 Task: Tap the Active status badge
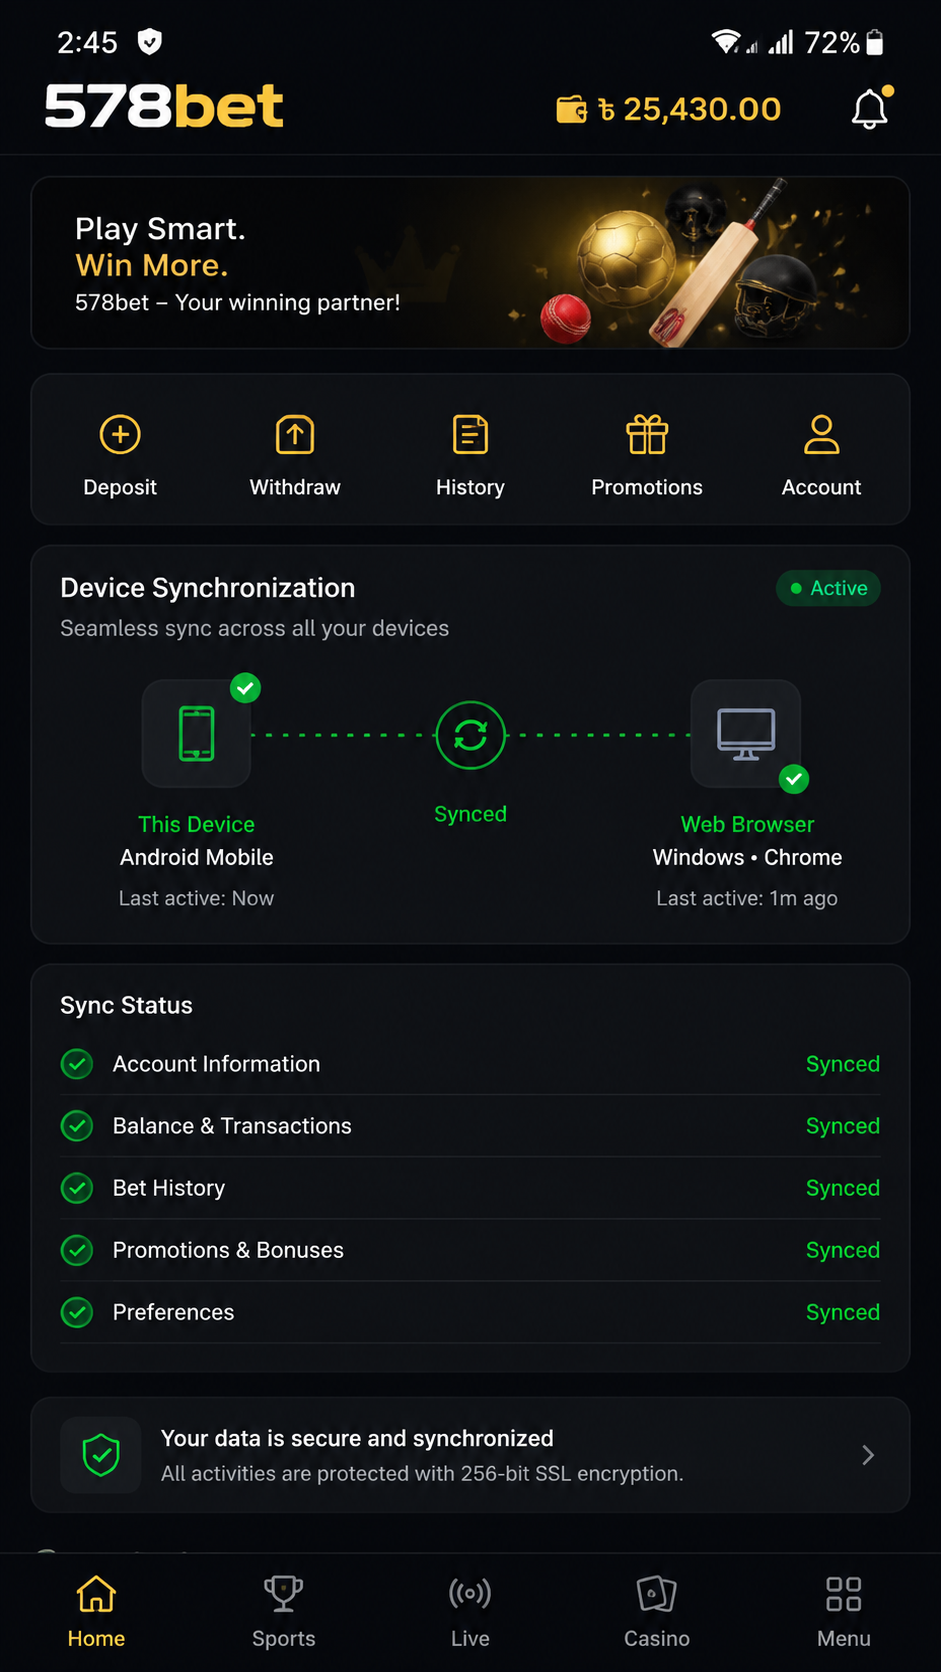click(828, 588)
